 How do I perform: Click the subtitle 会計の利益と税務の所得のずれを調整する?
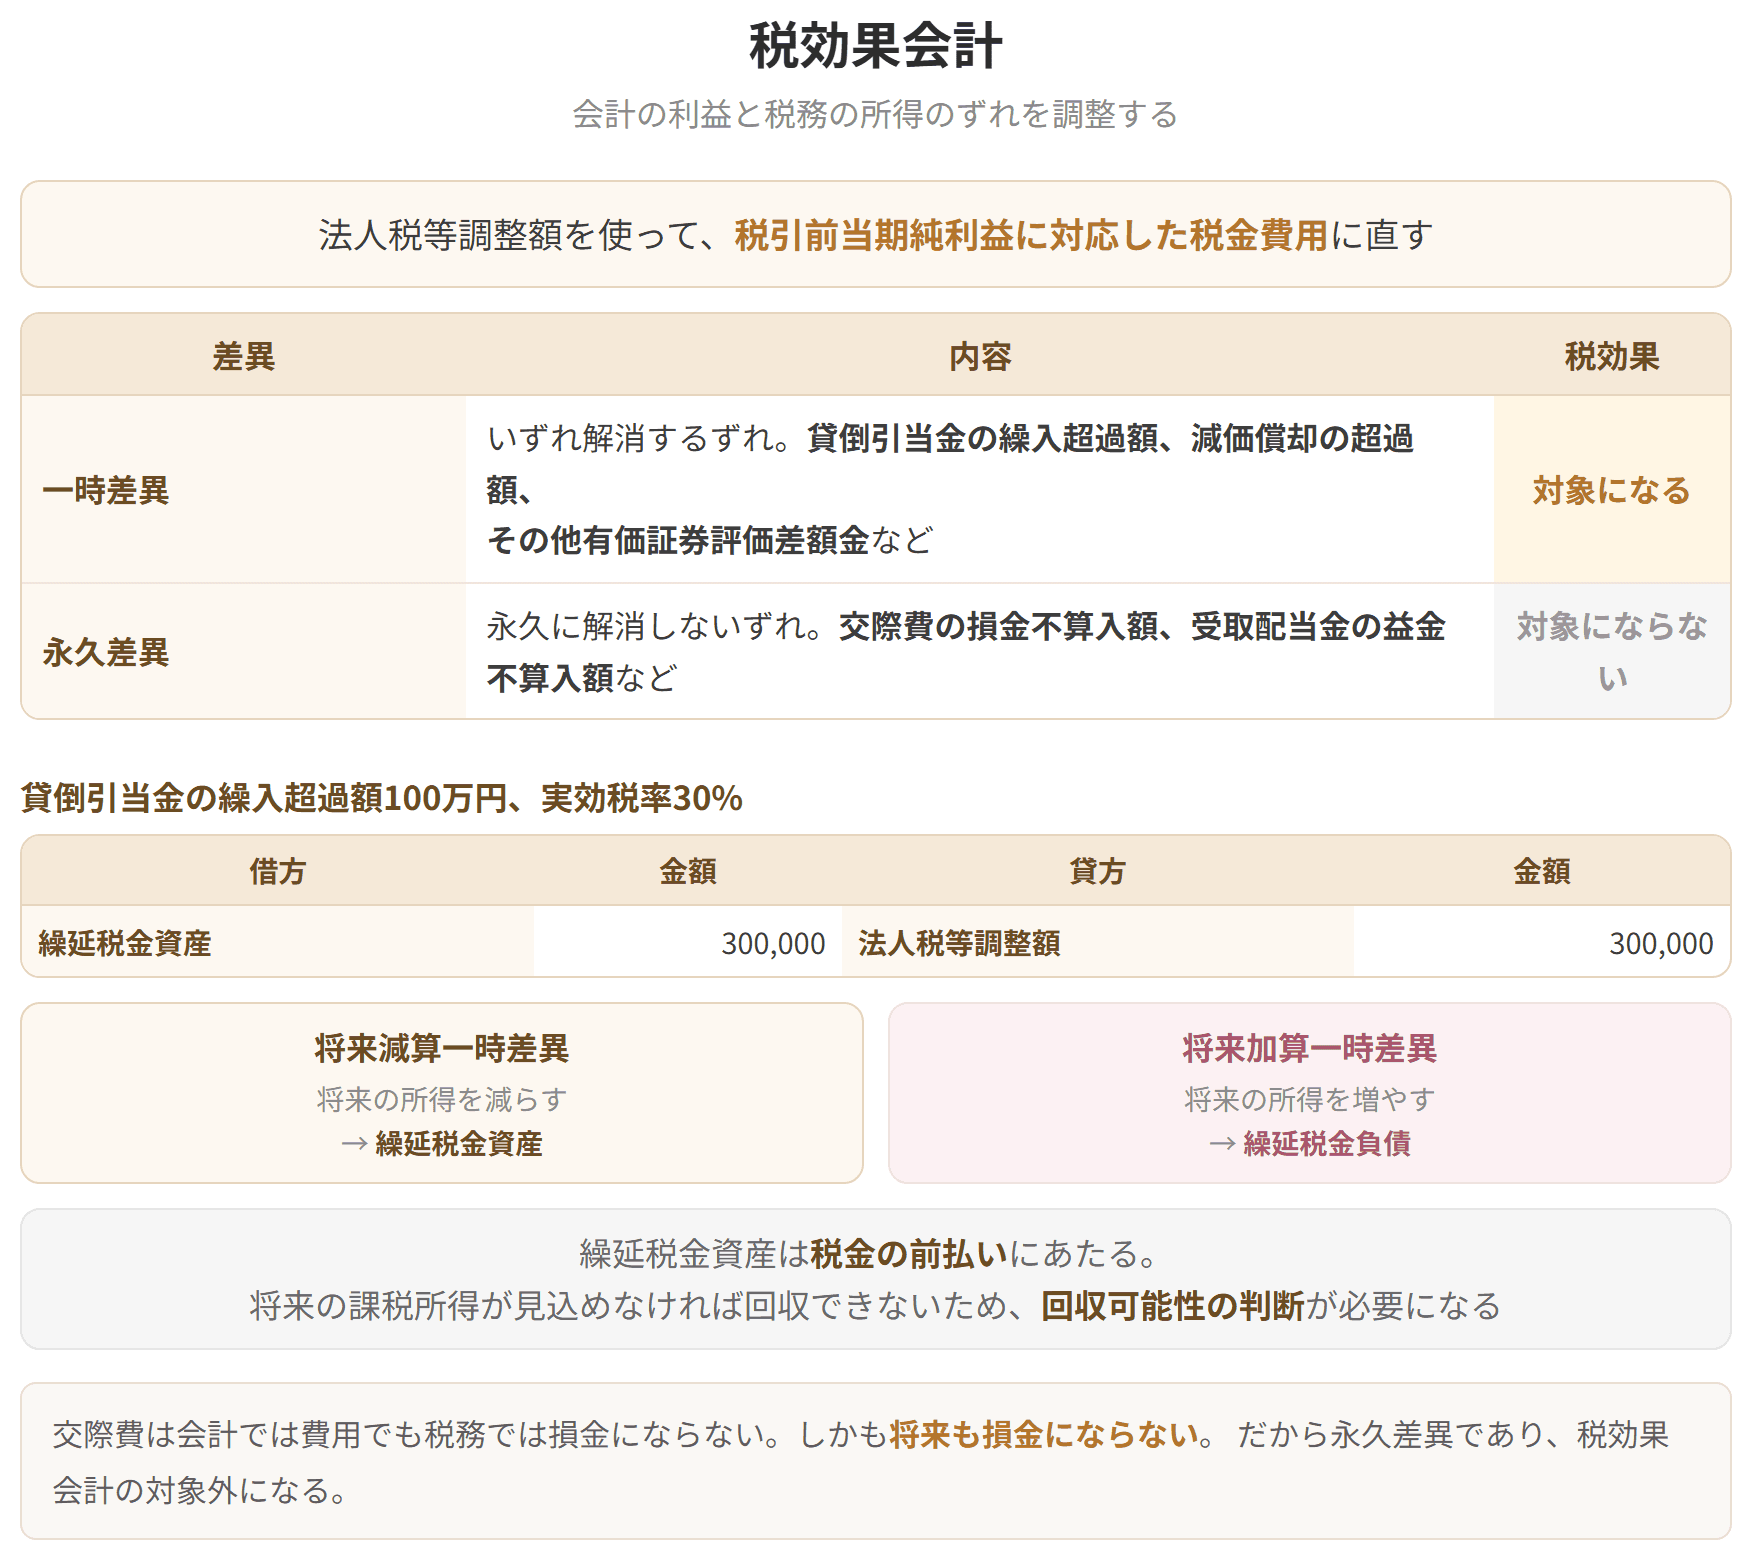click(x=875, y=114)
